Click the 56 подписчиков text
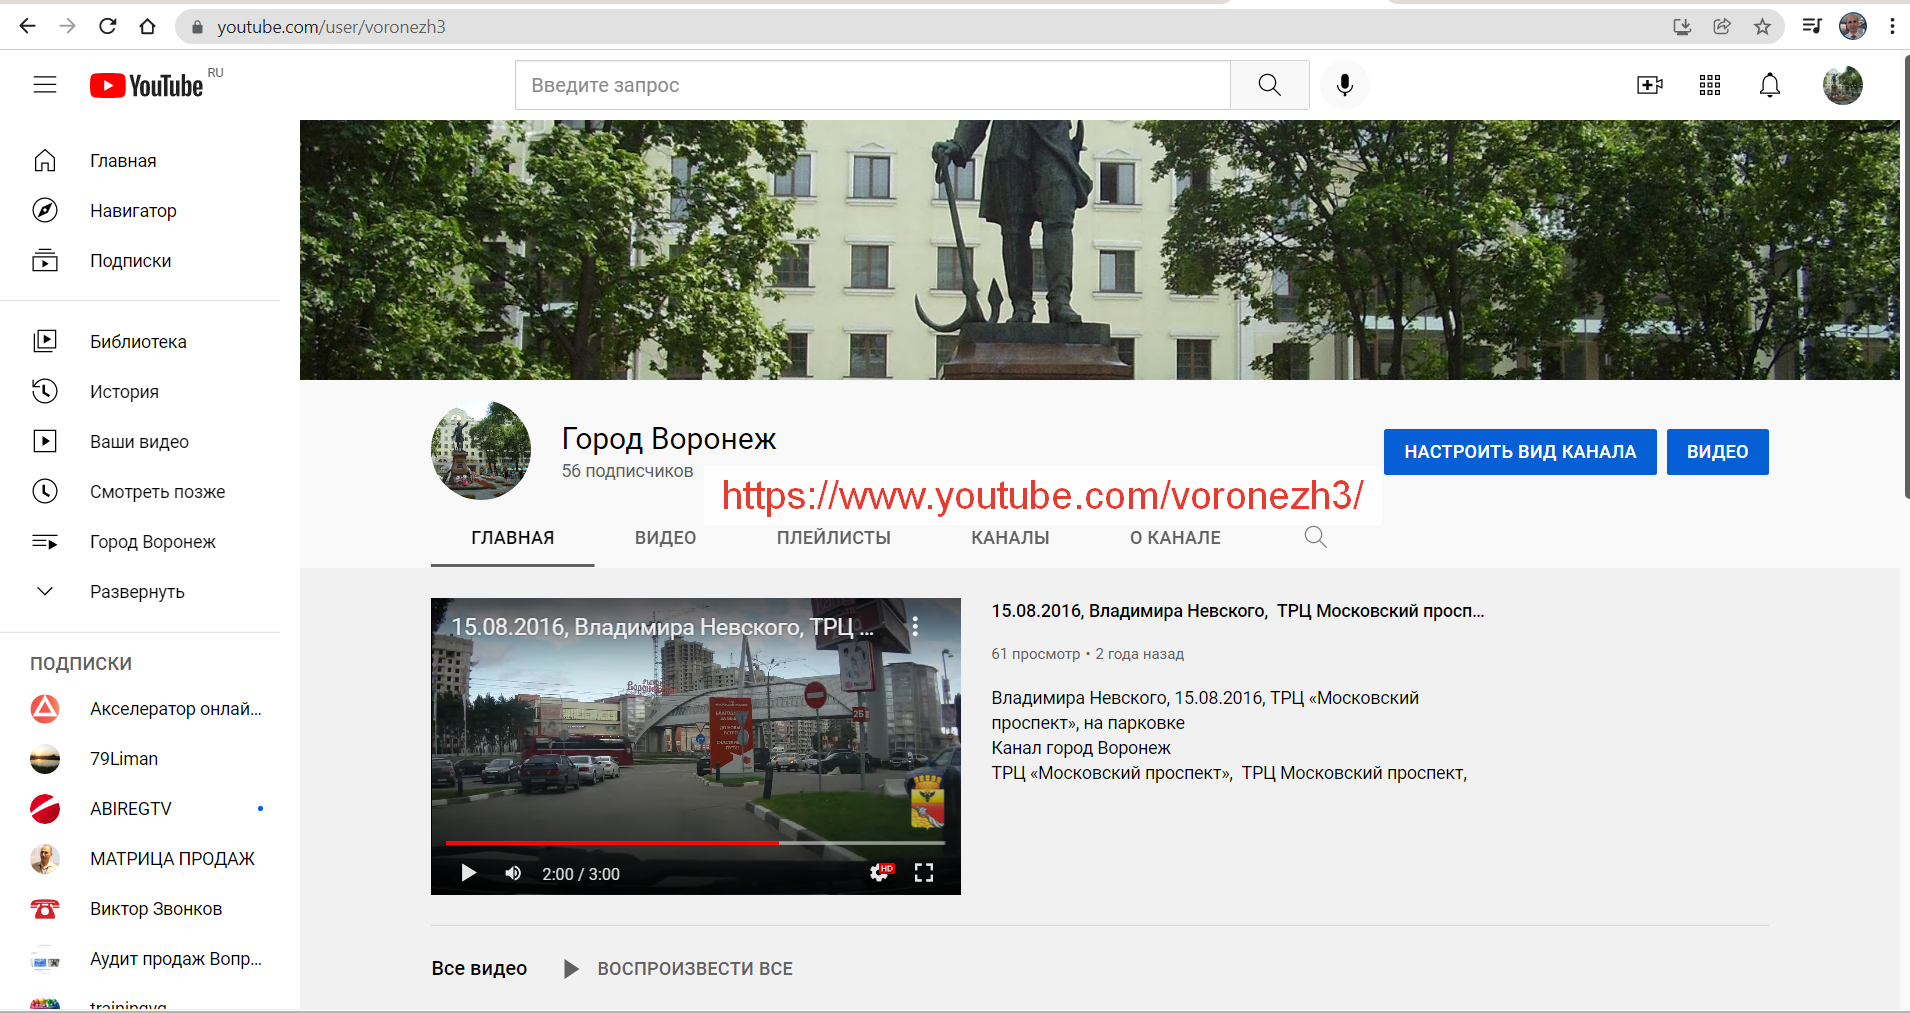1910x1013 pixels. point(627,471)
